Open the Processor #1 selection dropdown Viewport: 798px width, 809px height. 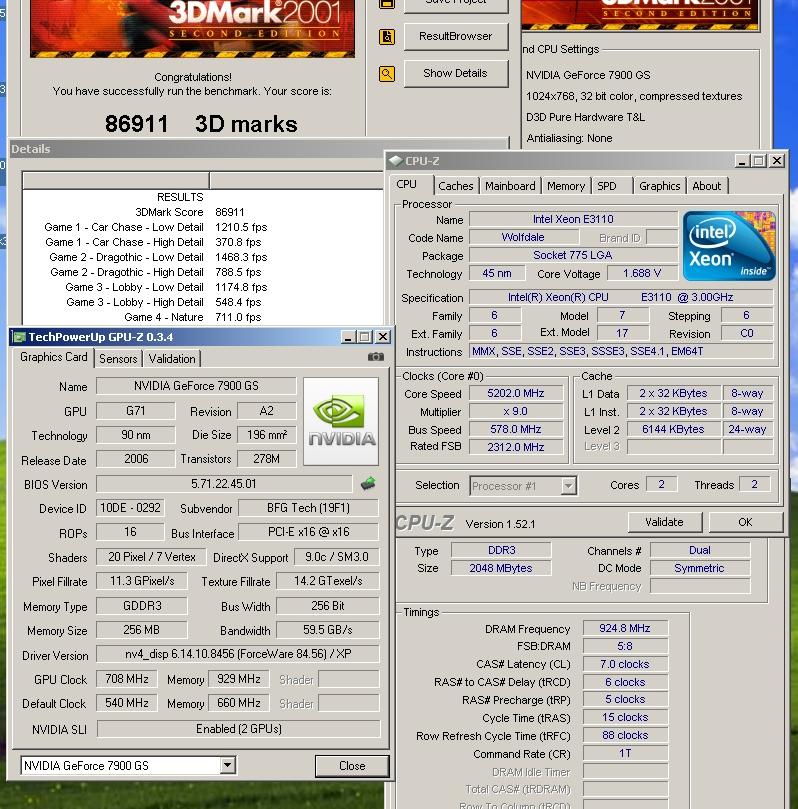click(568, 486)
